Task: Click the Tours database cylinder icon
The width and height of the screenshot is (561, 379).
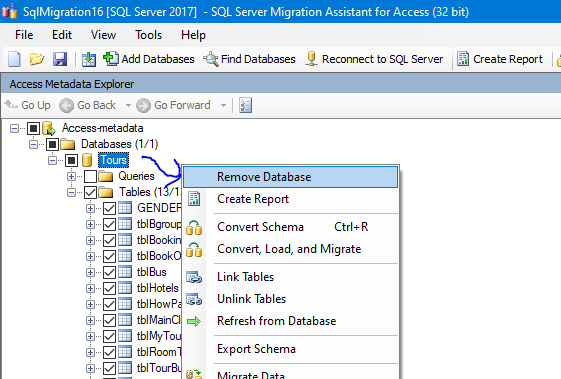Action: tap(87, 160)
